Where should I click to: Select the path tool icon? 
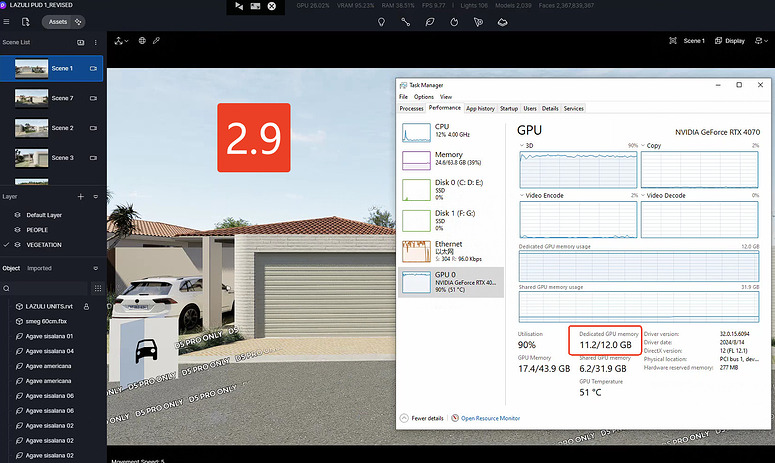(405, 22)
